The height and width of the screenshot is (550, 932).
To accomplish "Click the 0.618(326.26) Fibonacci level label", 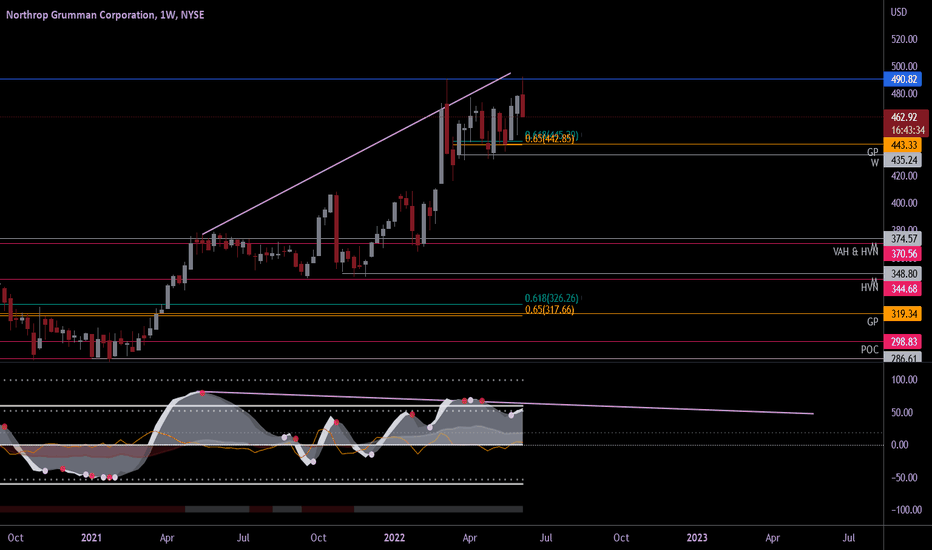I will click(x=551, y=298).
